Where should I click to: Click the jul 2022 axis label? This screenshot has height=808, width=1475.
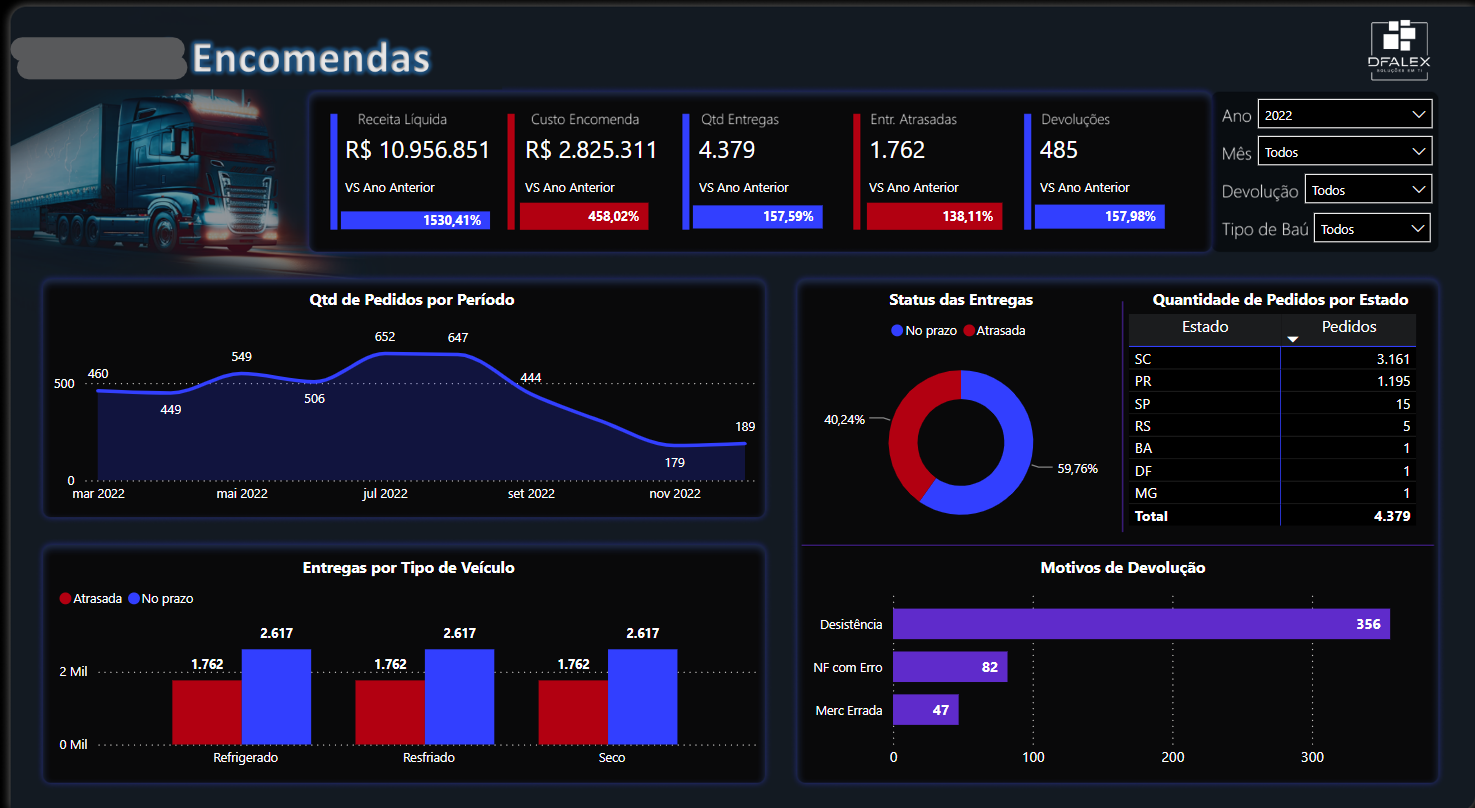385,493
